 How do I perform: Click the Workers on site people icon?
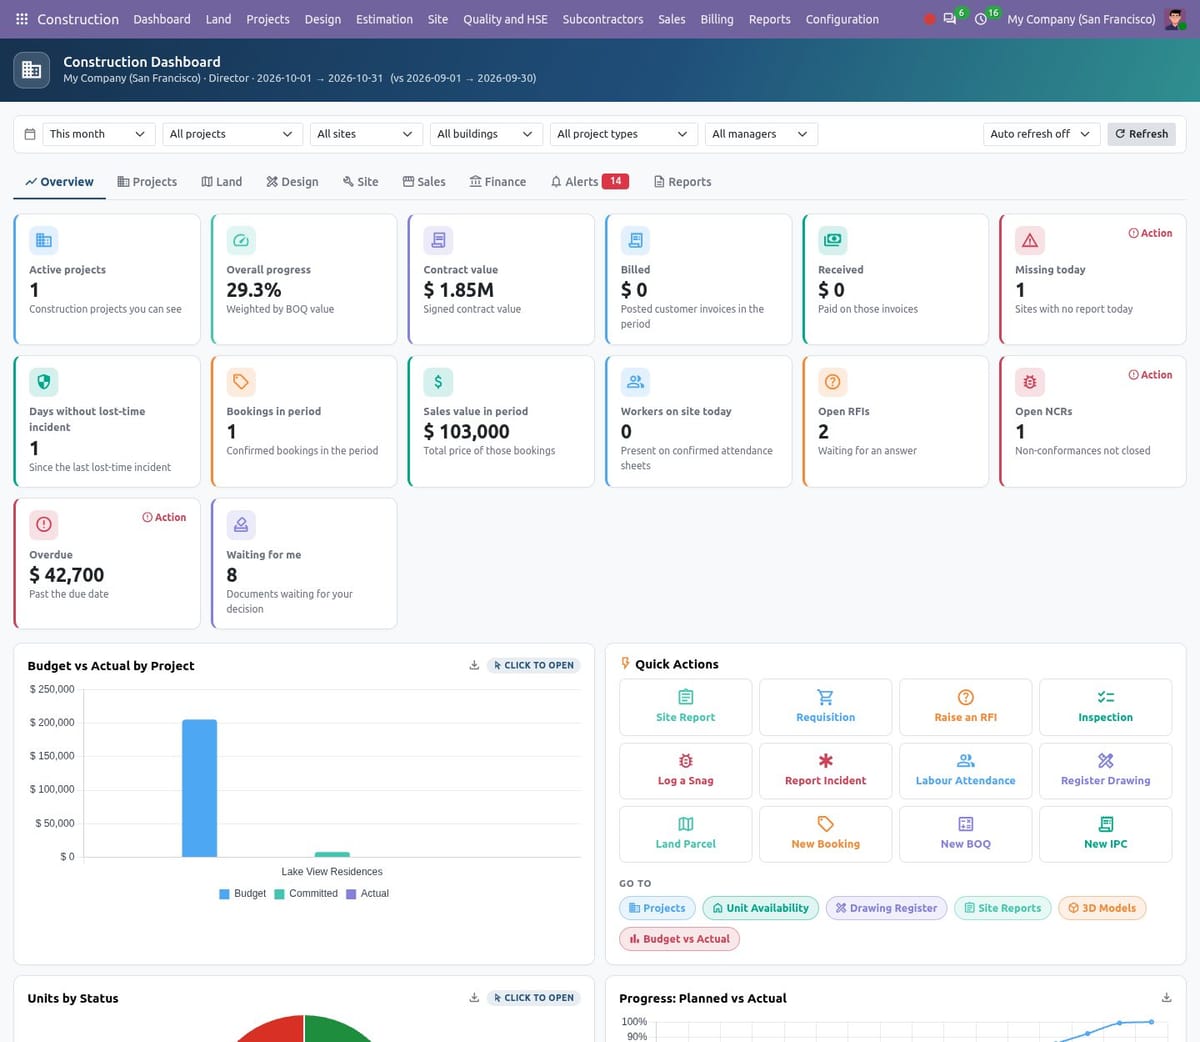pos(635,382)
